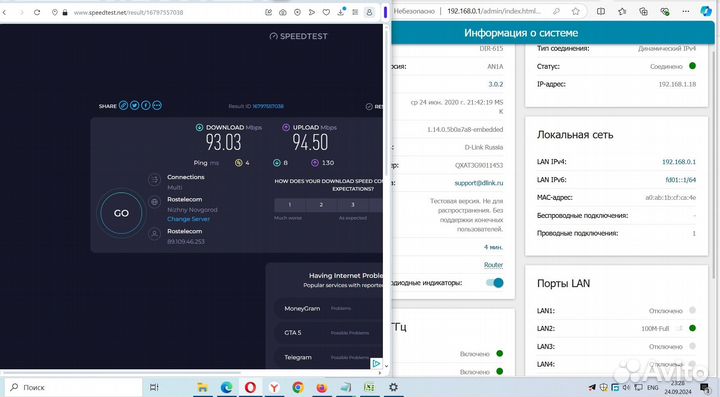Open the Copilot sidebar icon
Viewport: 720px width, 397px height.
(706, 11)
